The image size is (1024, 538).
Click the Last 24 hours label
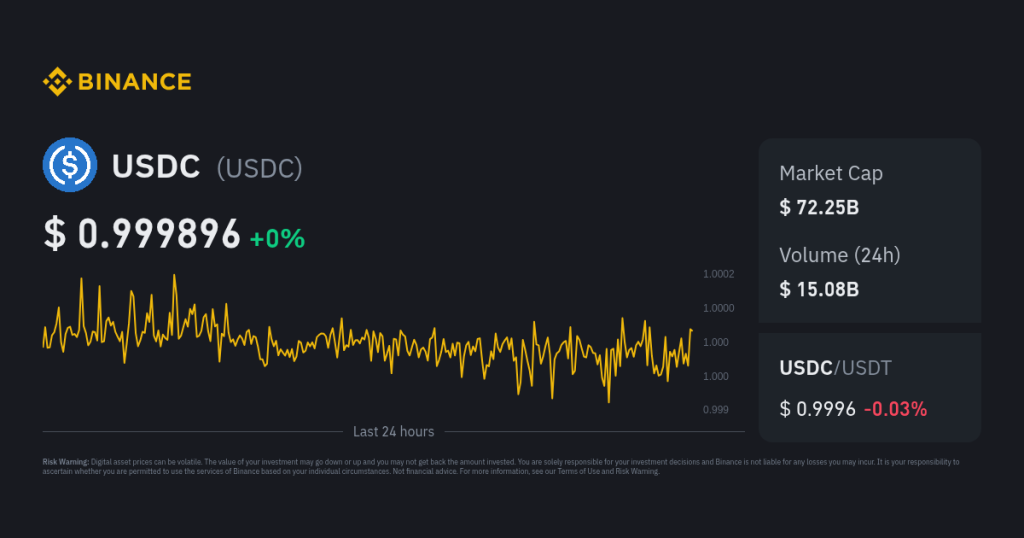click(393, 432)
